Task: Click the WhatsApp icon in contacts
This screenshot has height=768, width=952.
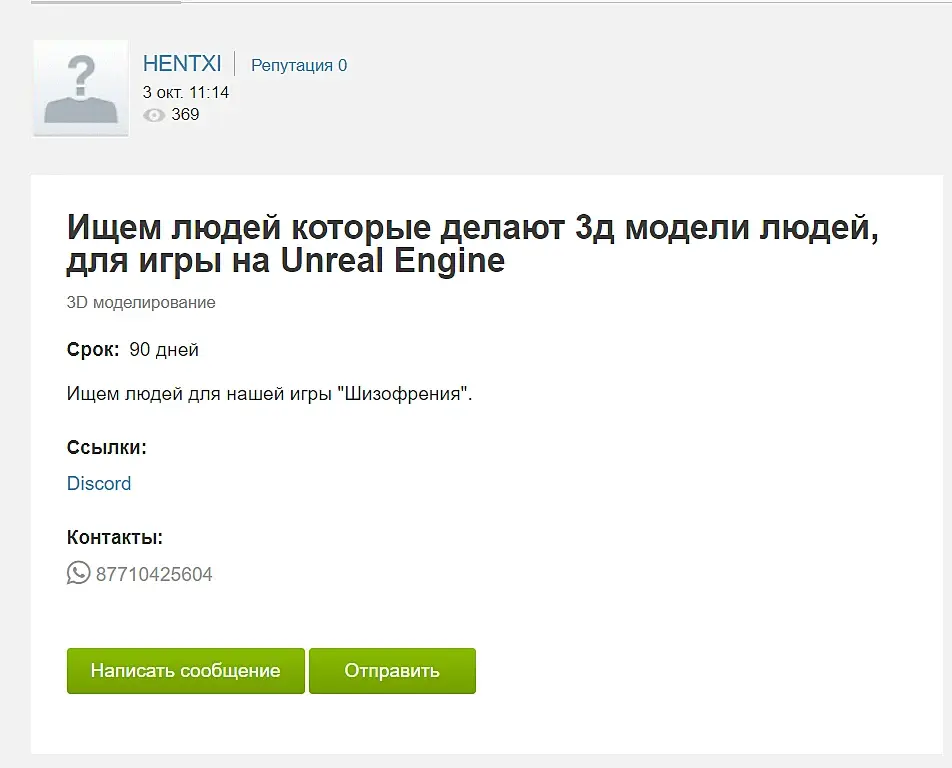Action: pos(78,573)
